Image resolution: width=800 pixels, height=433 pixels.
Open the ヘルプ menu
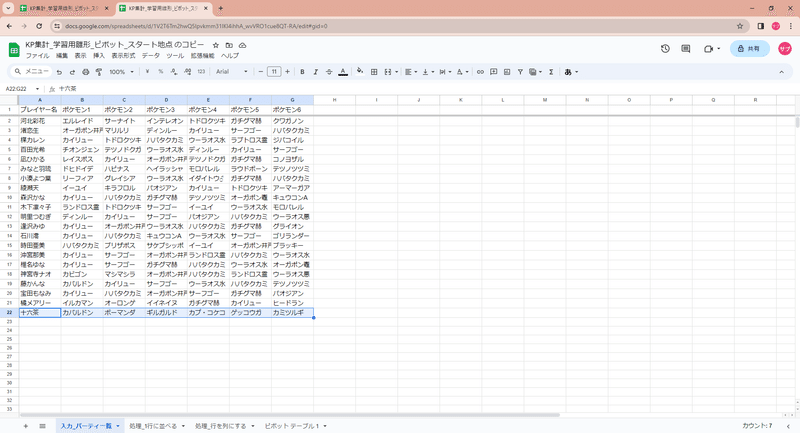pos(230,56)
